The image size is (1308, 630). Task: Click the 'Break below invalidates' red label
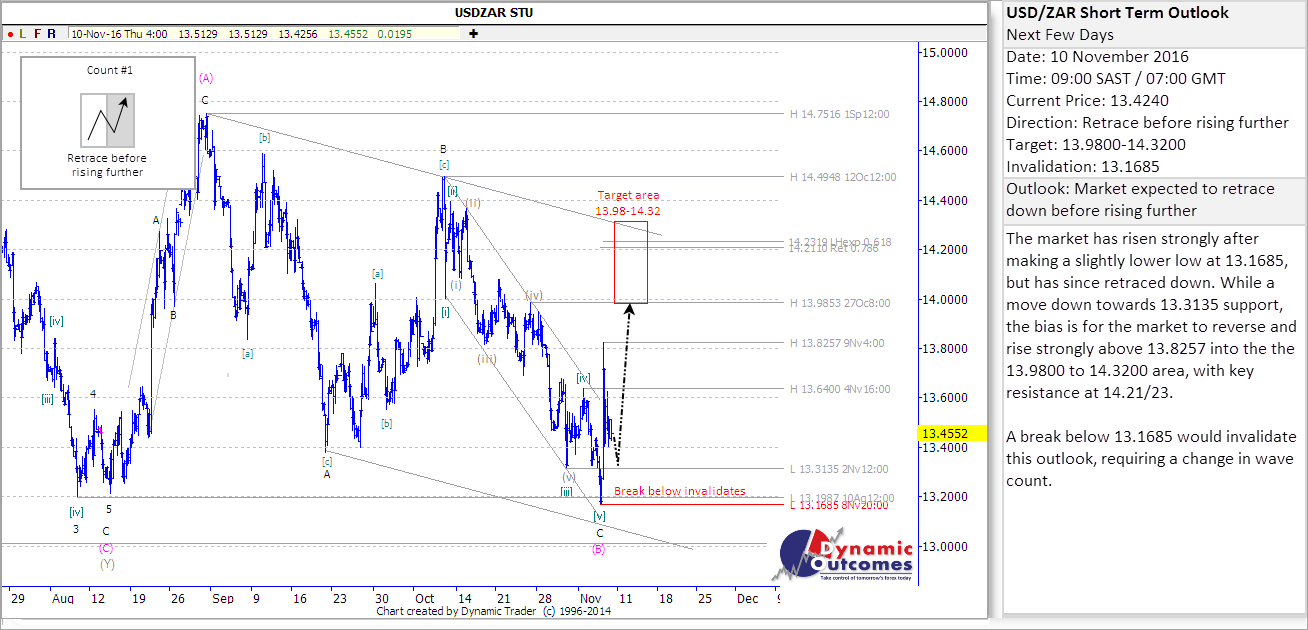point(679,491)
